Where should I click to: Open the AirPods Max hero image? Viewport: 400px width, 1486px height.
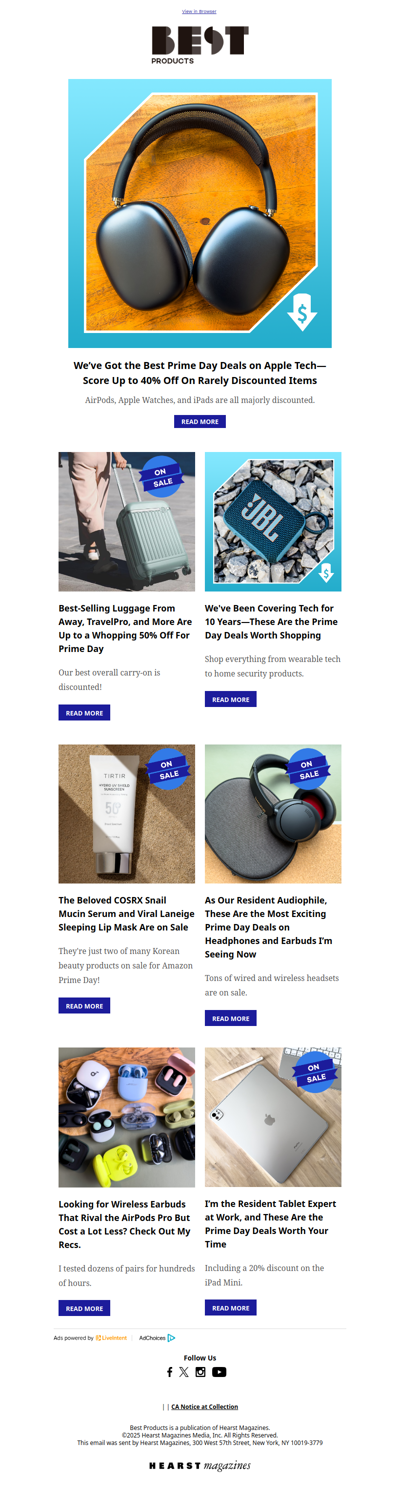200,214
